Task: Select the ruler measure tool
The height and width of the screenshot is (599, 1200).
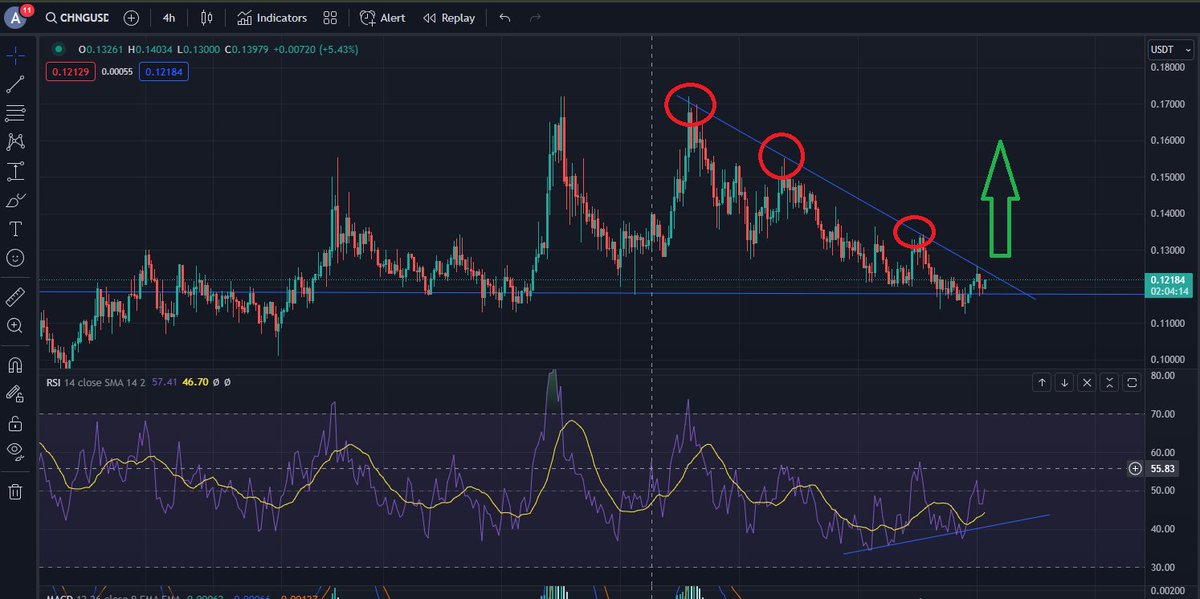Action: (15, 296)
